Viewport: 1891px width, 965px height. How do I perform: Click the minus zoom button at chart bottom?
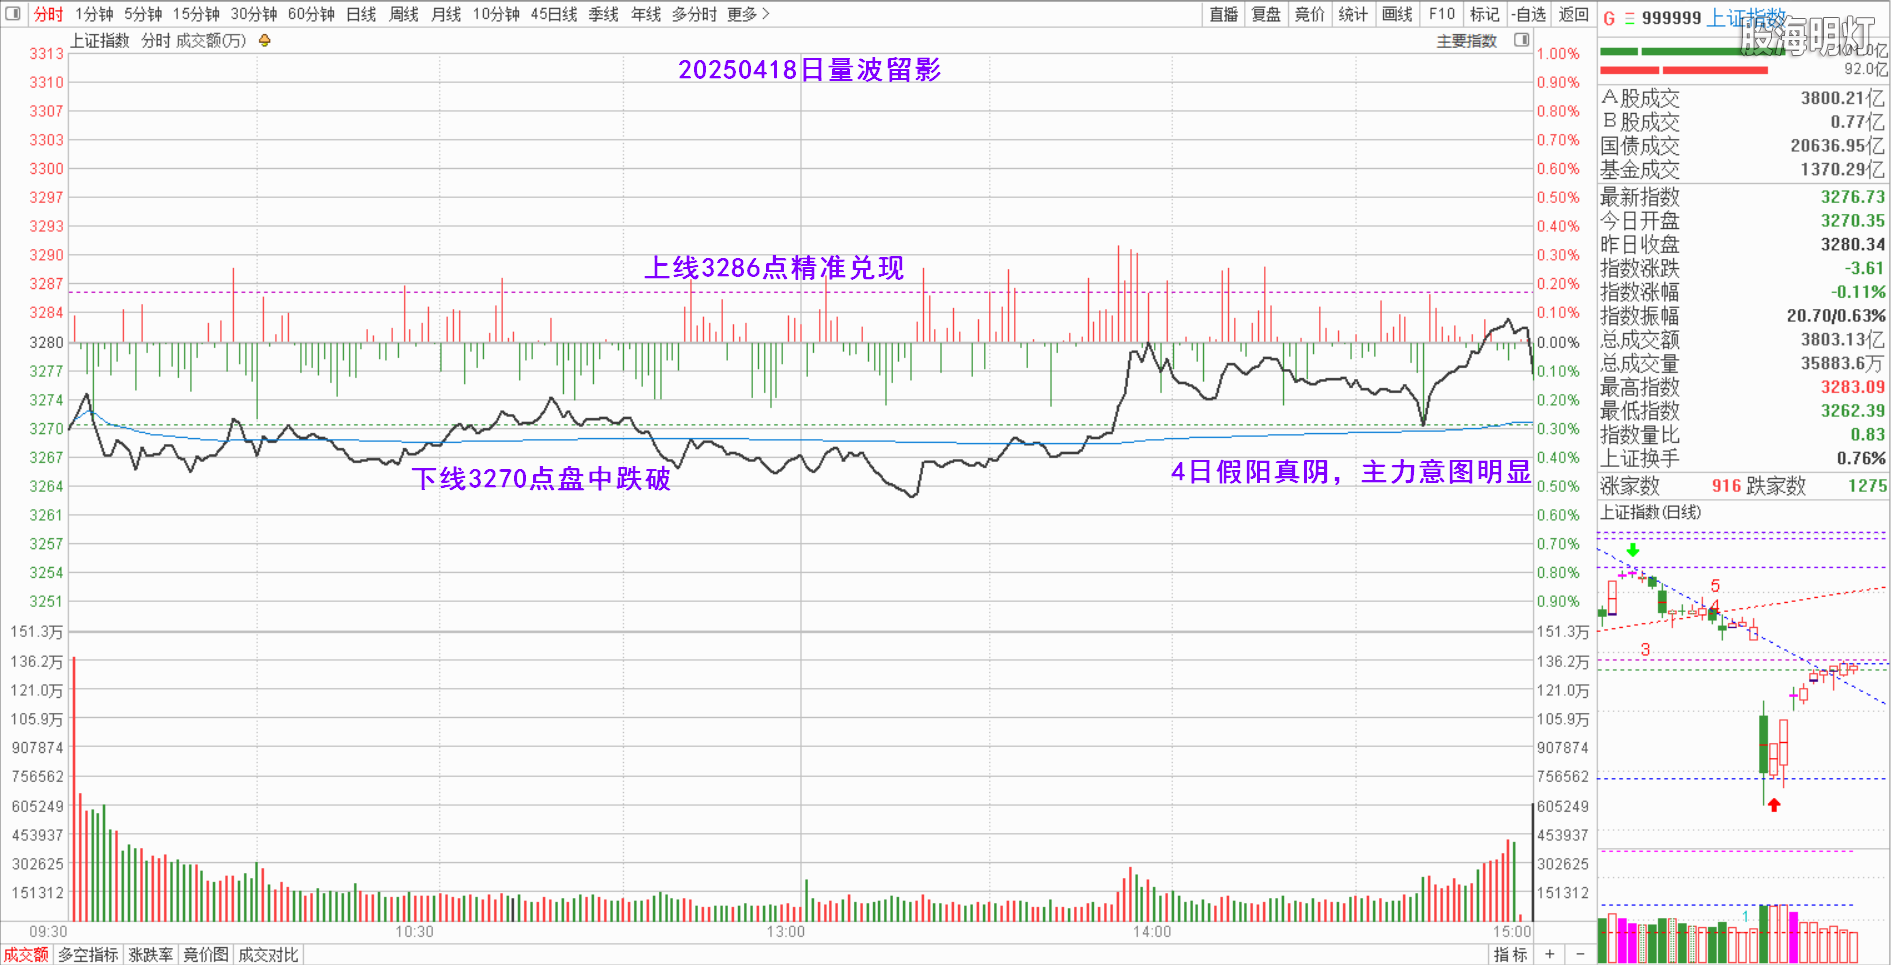[x=1580, y=954]
